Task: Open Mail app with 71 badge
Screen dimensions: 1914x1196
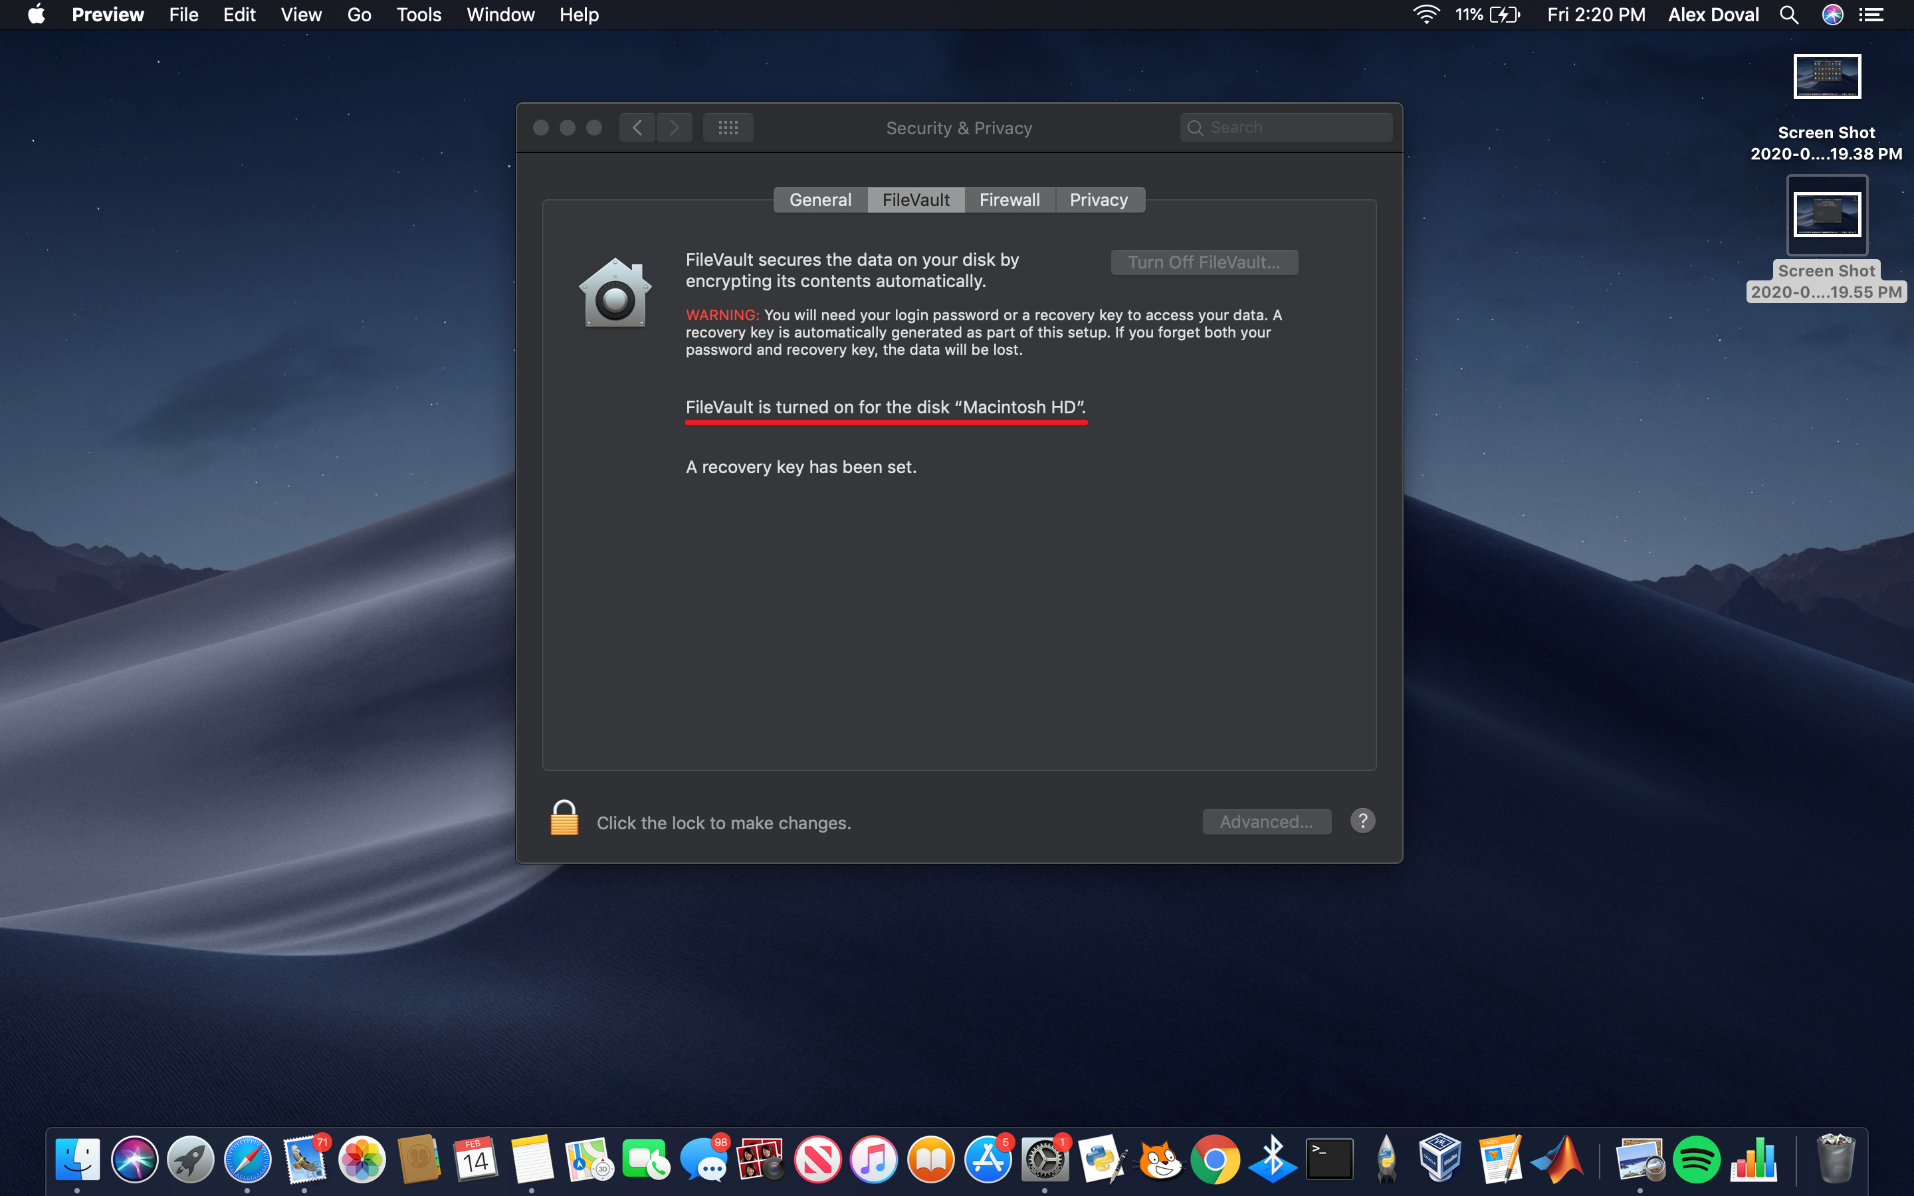Action: pos(304,1160)
